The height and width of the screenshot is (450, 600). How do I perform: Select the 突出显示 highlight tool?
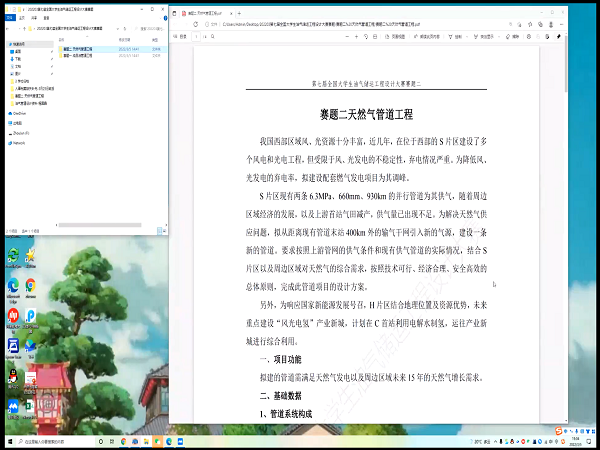click(x=484, y=37)
